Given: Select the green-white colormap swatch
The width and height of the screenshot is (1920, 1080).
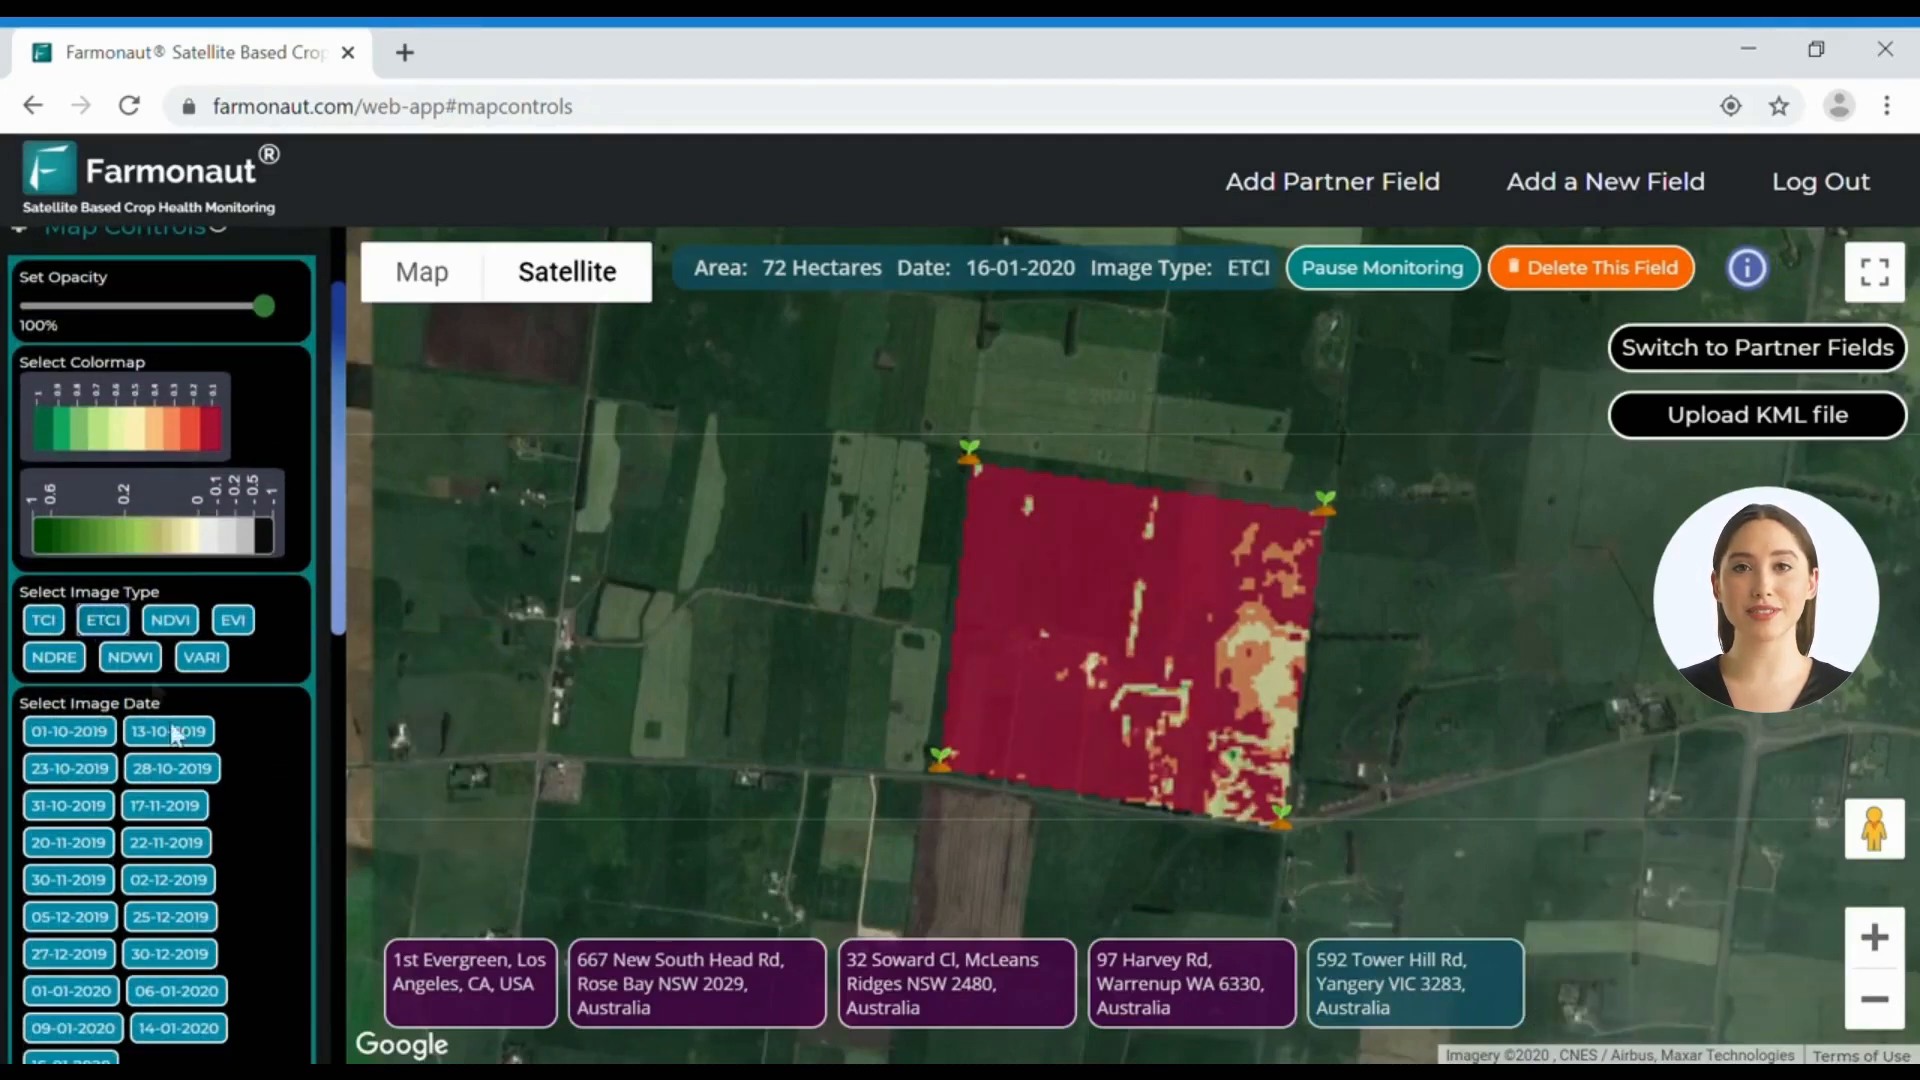Looking at the screenshot, I should click(152, 514).
